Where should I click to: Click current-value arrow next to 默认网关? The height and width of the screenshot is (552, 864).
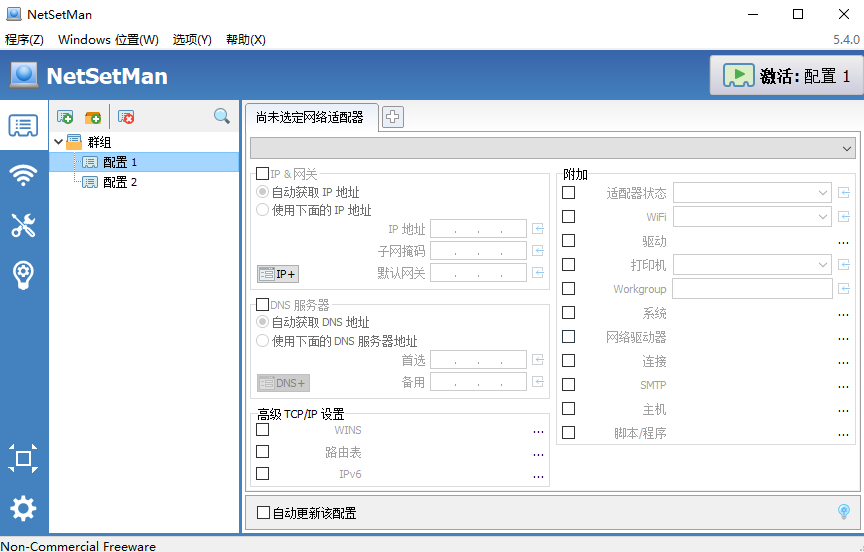point(538,273)
